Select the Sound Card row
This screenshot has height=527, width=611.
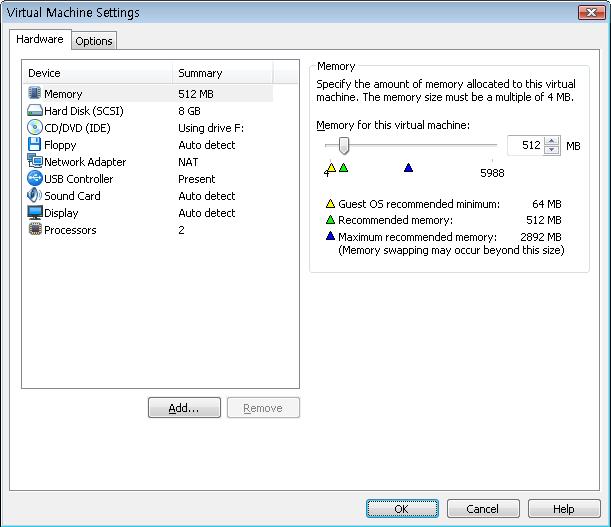pyautogui.click(x=148, y=196)
